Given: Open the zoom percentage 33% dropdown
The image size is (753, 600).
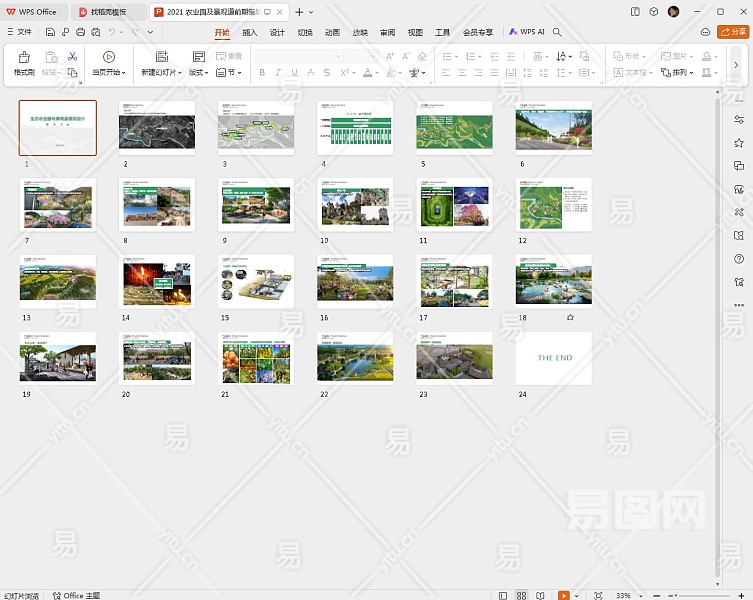Looking at the screenshot, I should point(626,595).
